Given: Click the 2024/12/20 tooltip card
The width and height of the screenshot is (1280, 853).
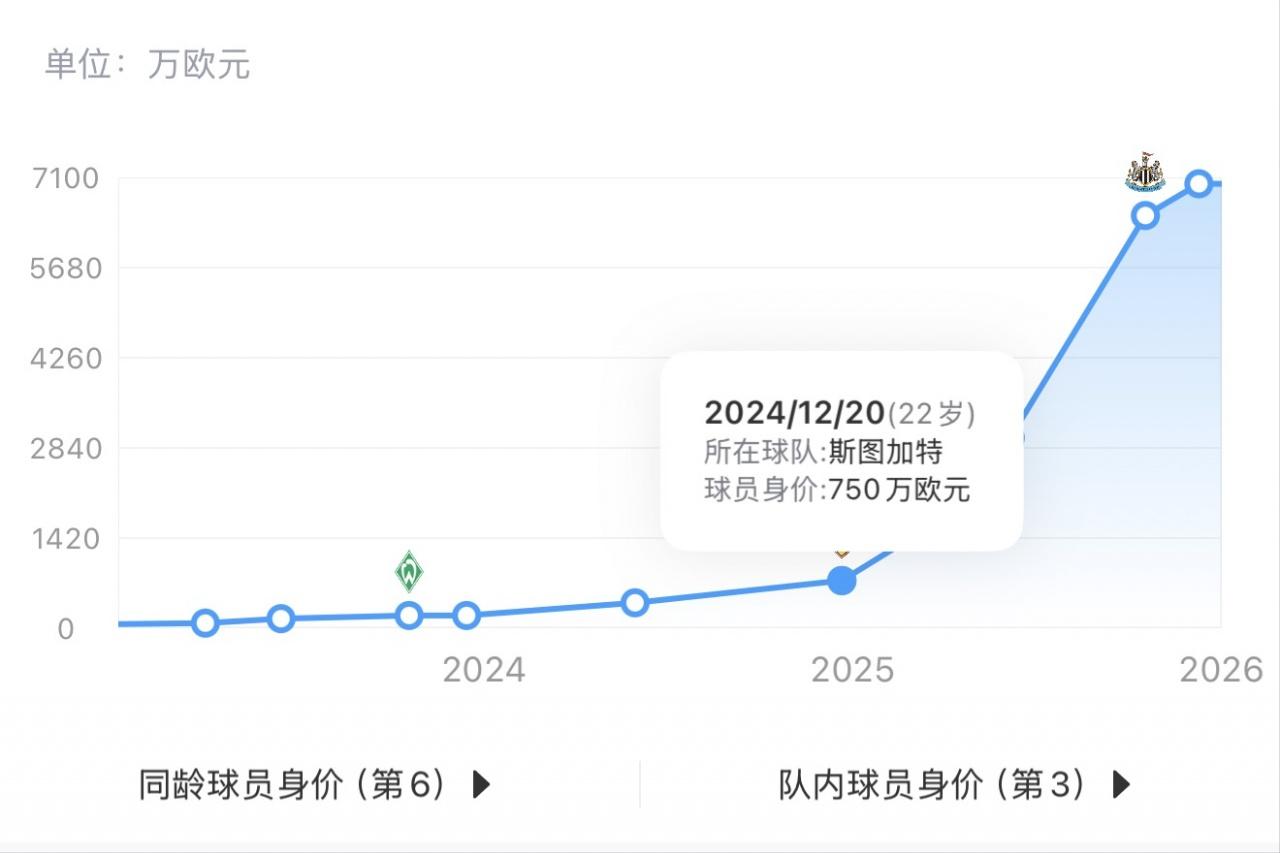Looking at the screenshot, I should click(841, 450).
